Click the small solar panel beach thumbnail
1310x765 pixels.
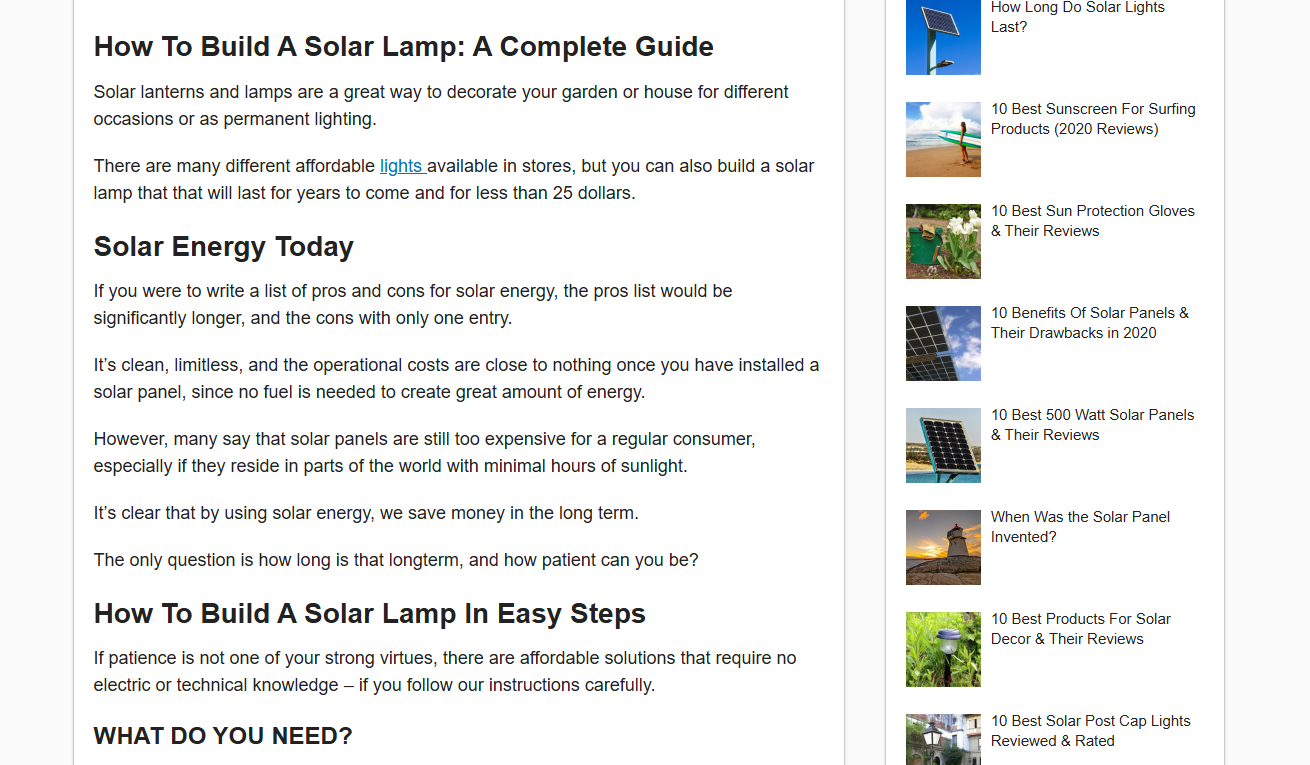[x=943, y=445]
